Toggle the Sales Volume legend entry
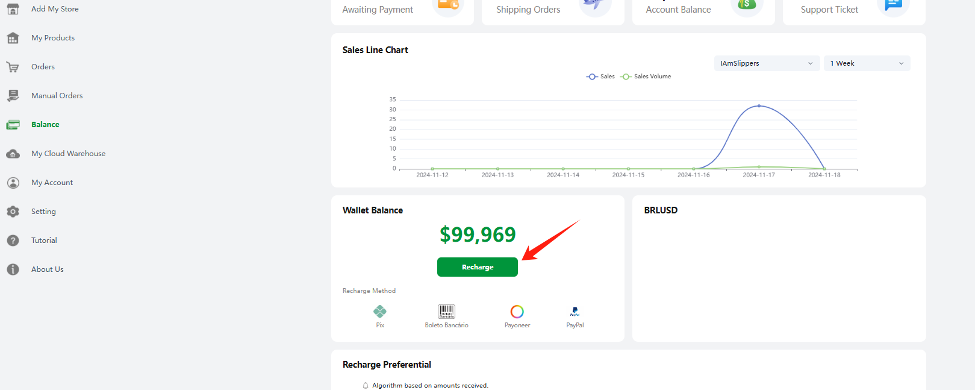977x391 pixels. [x=646, y=77]
